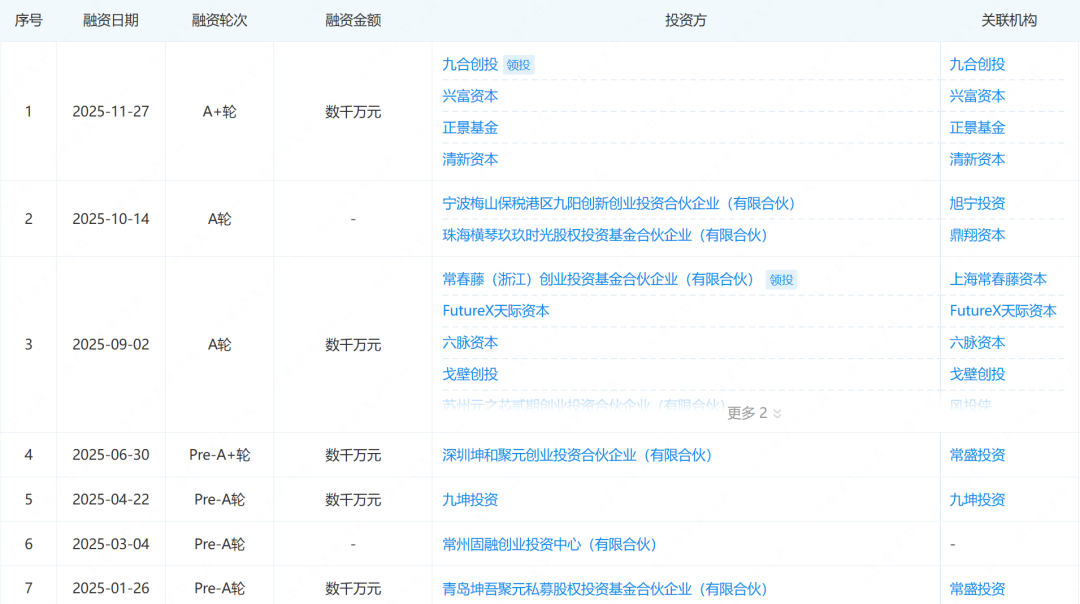Viewport: 1080px width, 604px height.
Task: Open 兴富资本 under 关联机构
Action: [977, 96]
